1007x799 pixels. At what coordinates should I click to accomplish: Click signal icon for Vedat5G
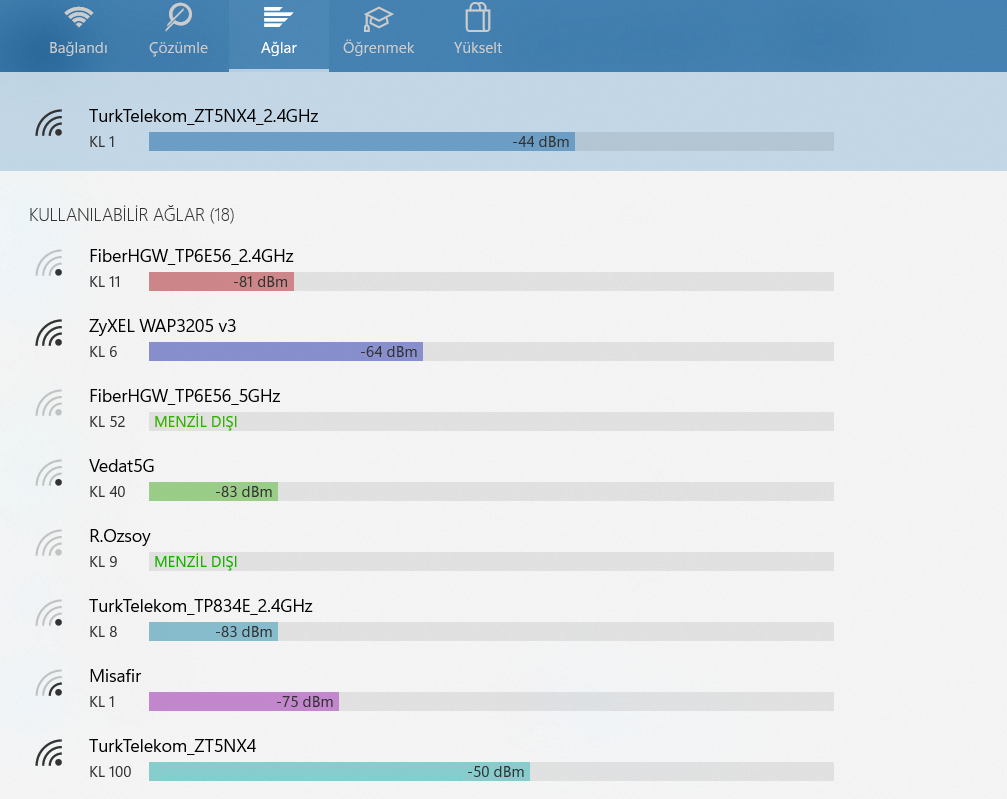coord(49,473)
